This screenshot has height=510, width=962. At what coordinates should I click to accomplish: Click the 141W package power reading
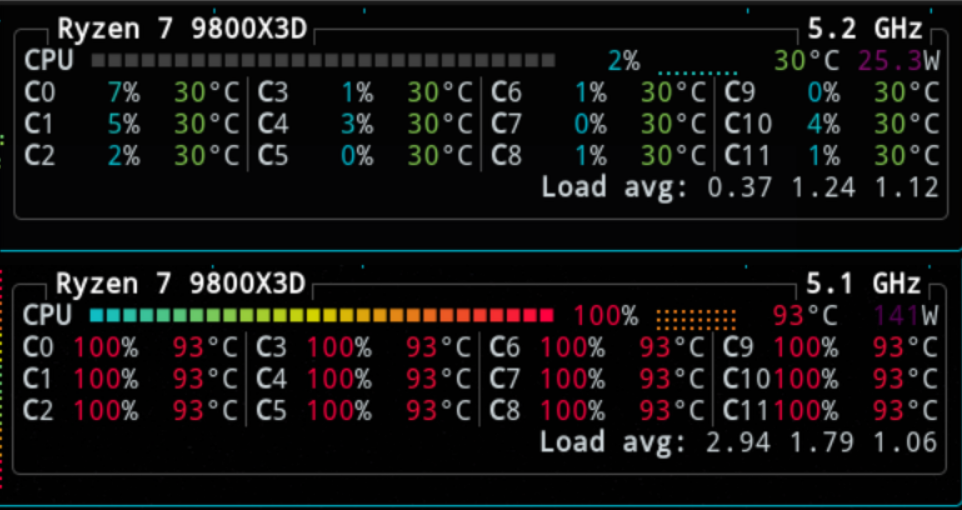tap(906, 316)
